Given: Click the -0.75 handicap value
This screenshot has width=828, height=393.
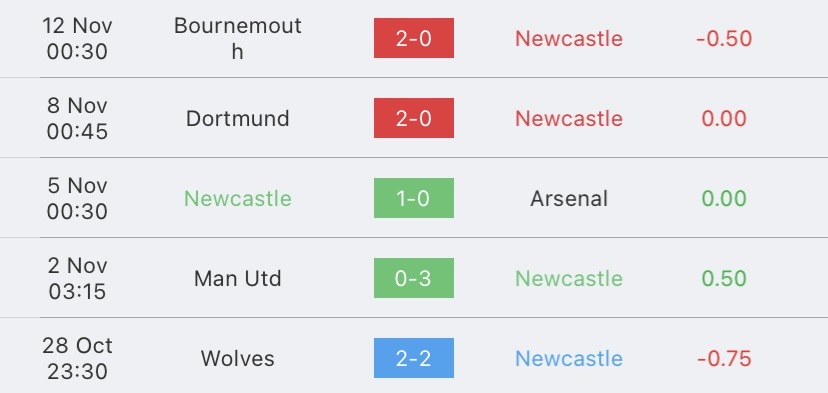Looking at the screenshot, I should 724,358.
